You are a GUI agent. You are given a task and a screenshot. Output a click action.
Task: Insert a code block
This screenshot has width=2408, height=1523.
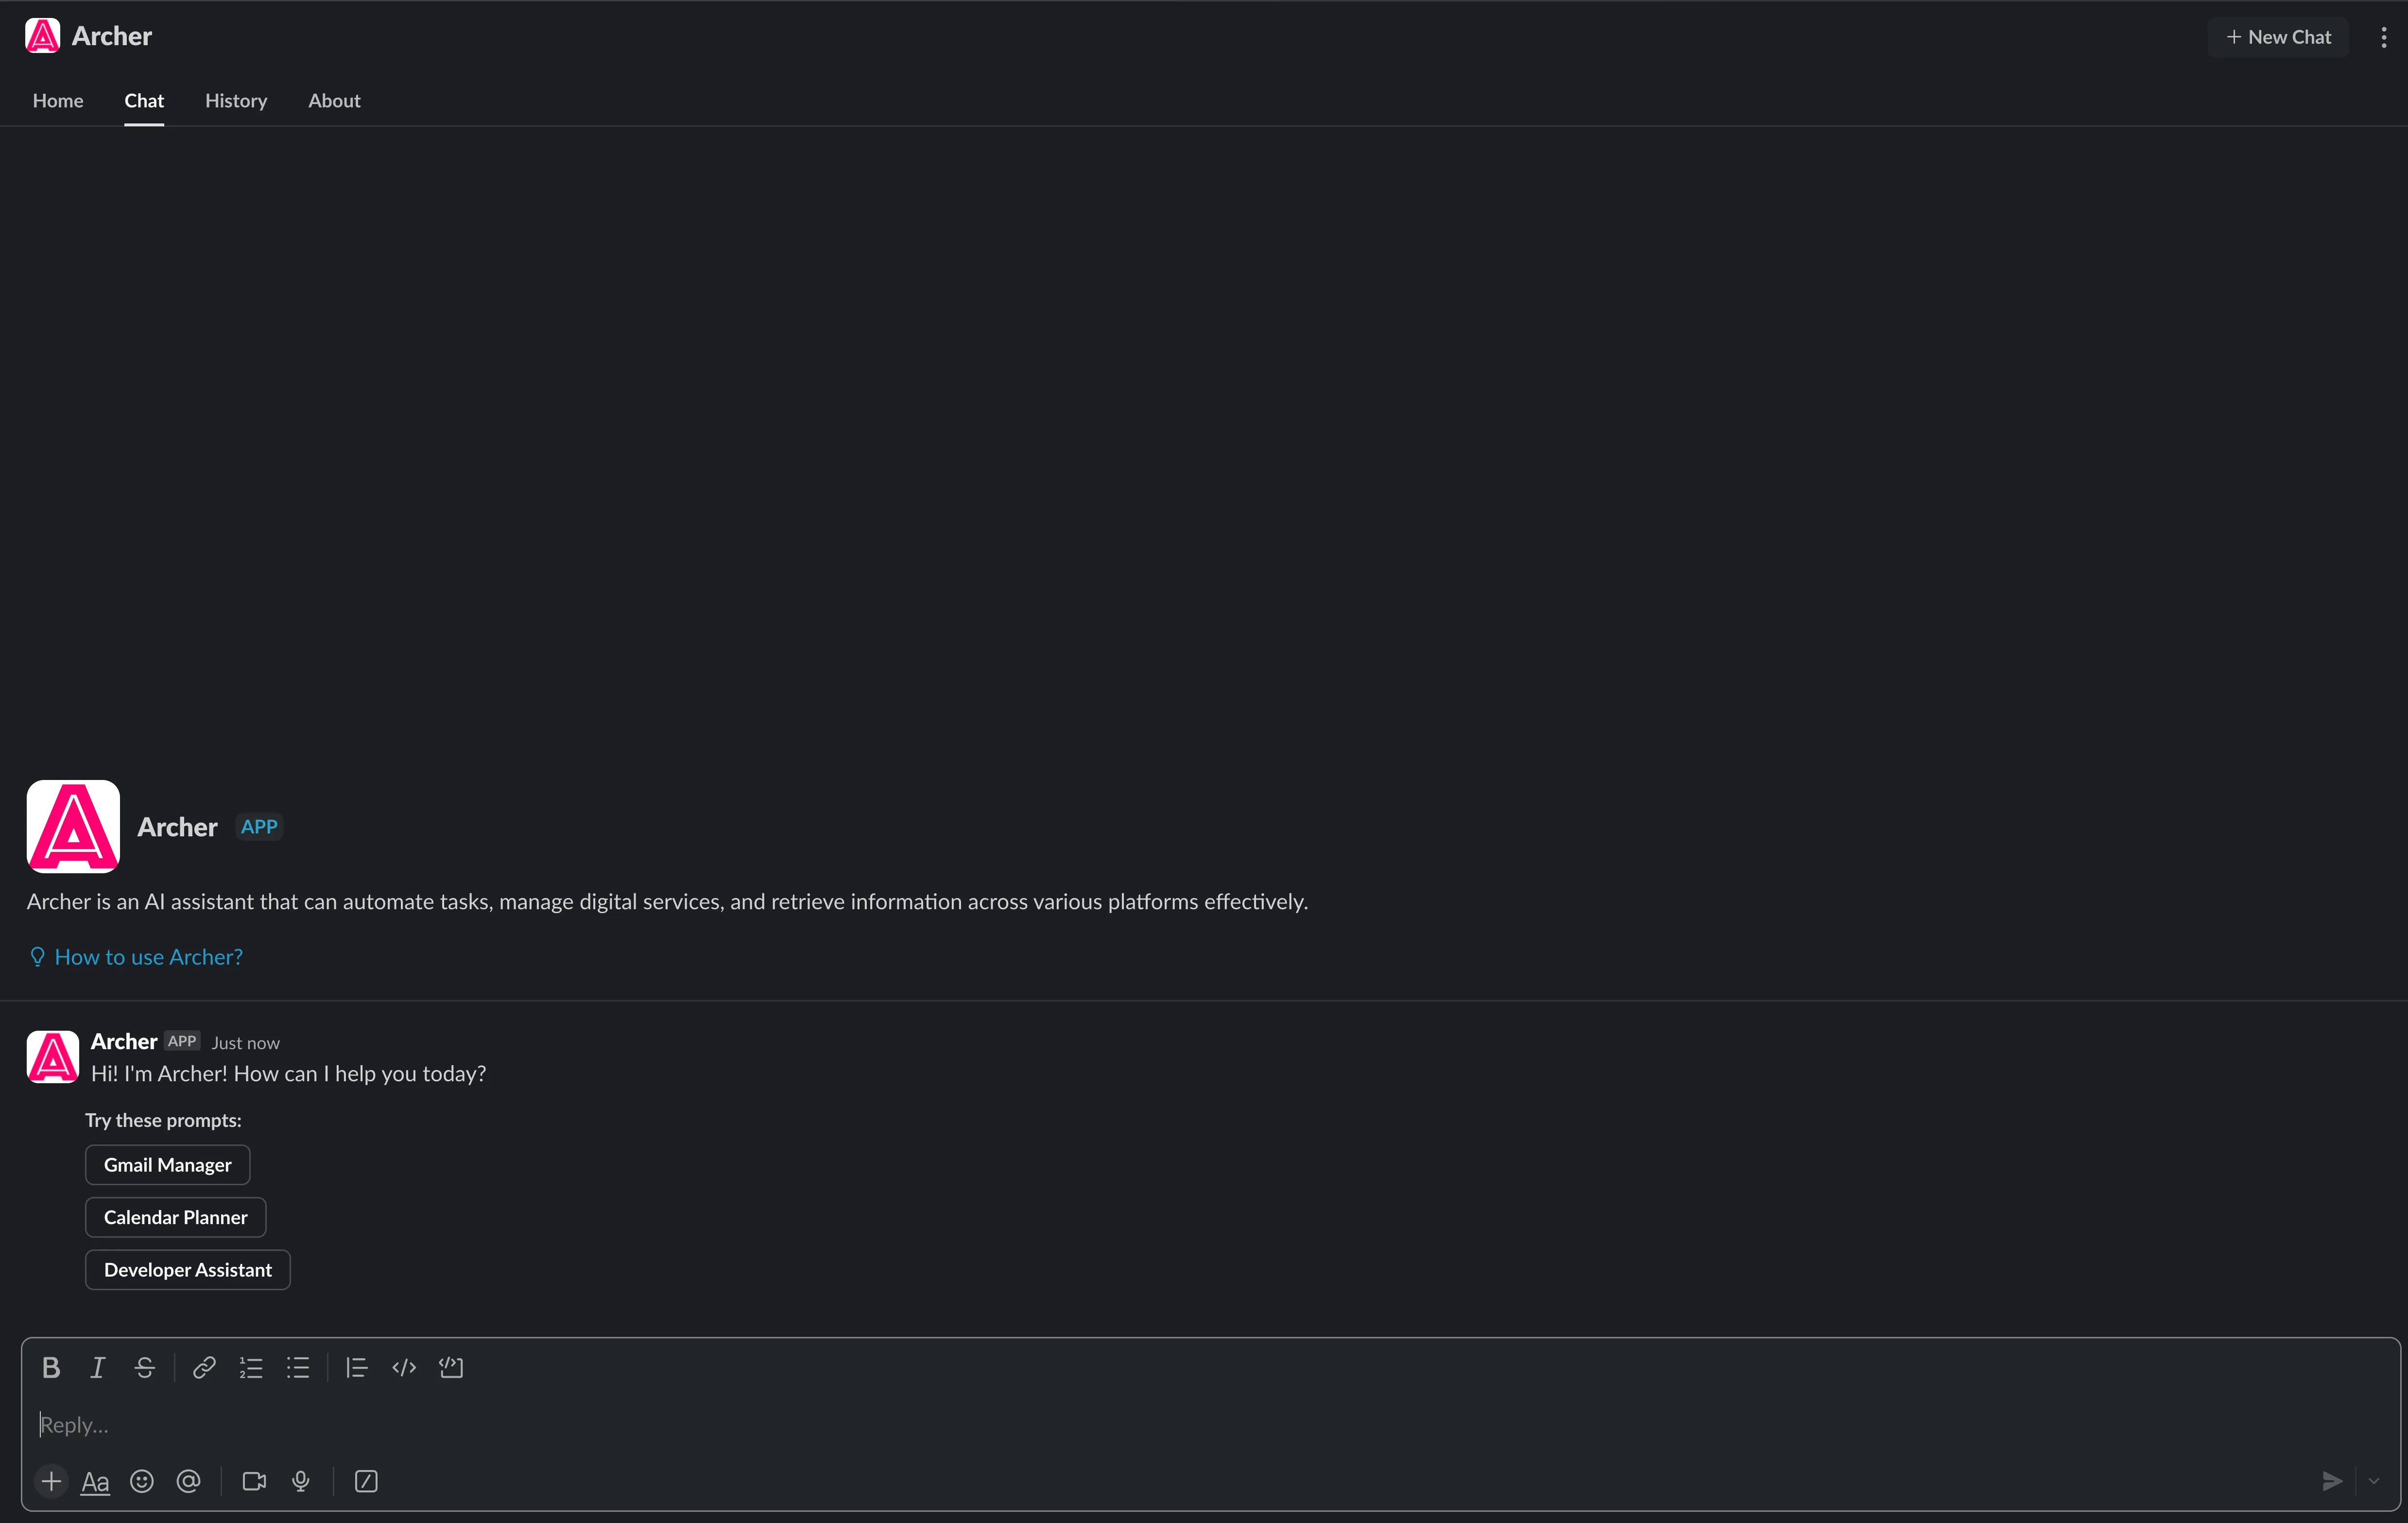pyautogui.click(x=451, y=1368)
